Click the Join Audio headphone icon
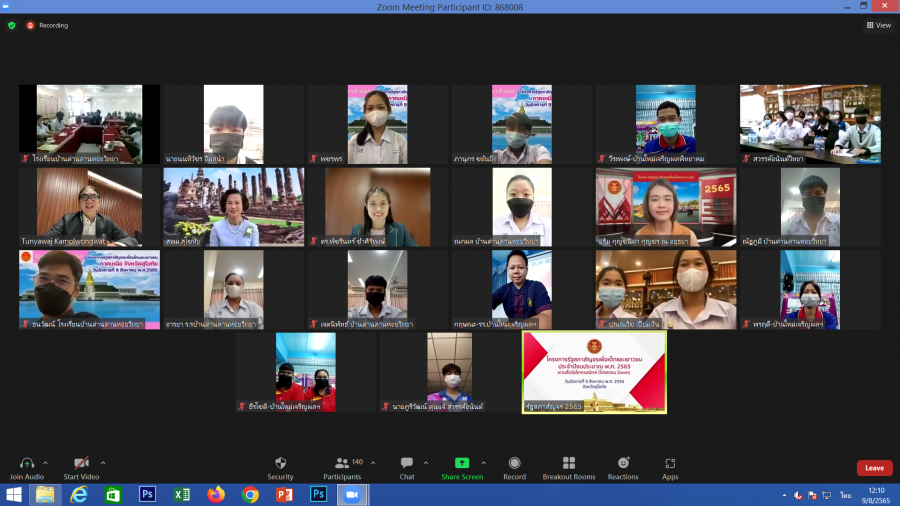 (27, 463)
